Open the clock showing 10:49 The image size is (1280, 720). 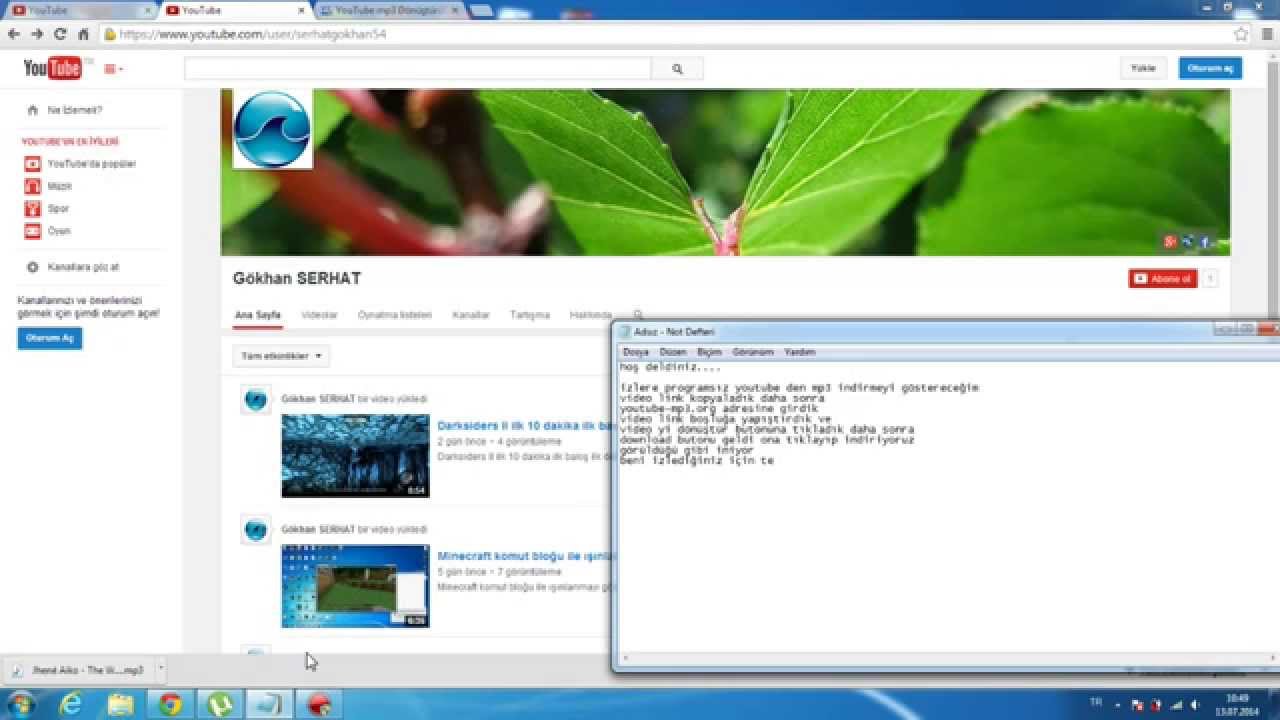click(1237, 704)
